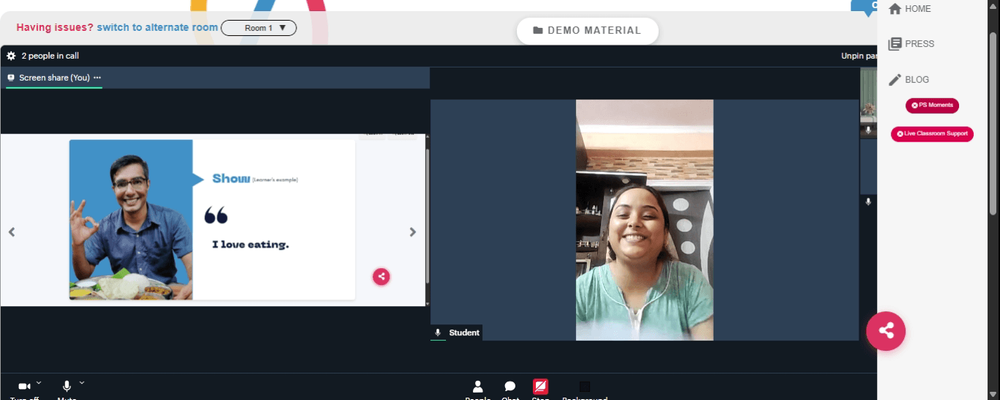Image resolution: width=1000 pixels, height=400 pixels.
Task: Open the People panel icon
Action: 478,387
